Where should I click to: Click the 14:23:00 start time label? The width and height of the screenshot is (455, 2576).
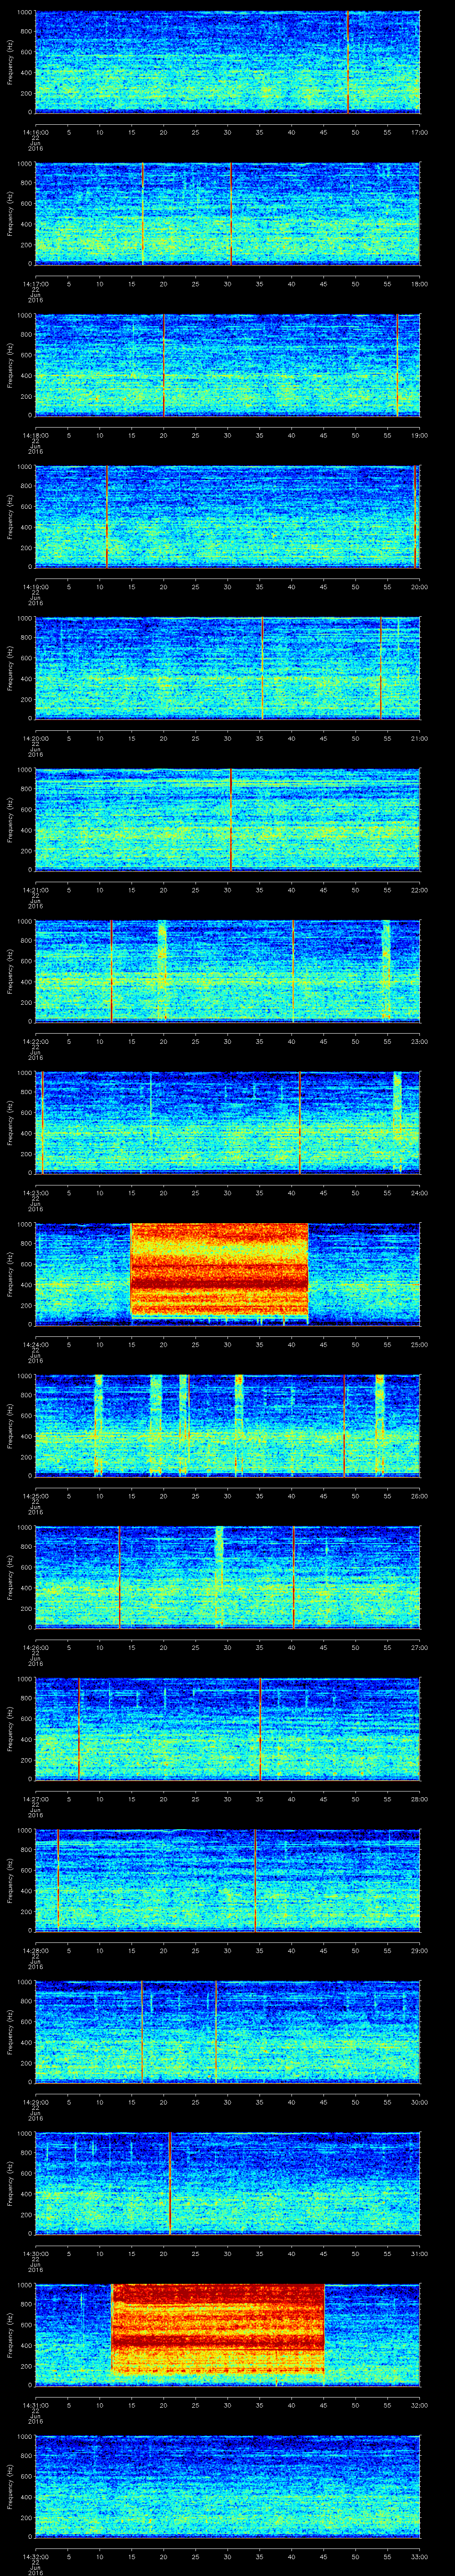pos(35,1192)
